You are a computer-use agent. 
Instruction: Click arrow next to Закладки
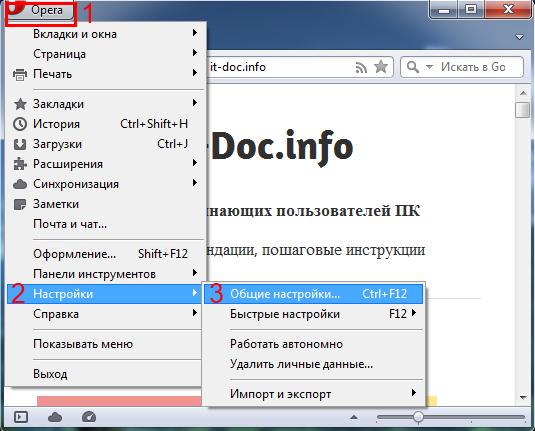[x=195, y=102]
